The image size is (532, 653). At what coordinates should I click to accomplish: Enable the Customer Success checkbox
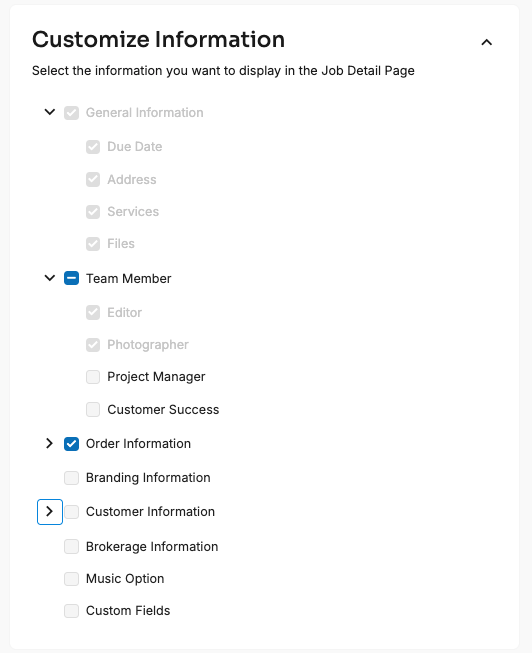[x=93, y=409]
